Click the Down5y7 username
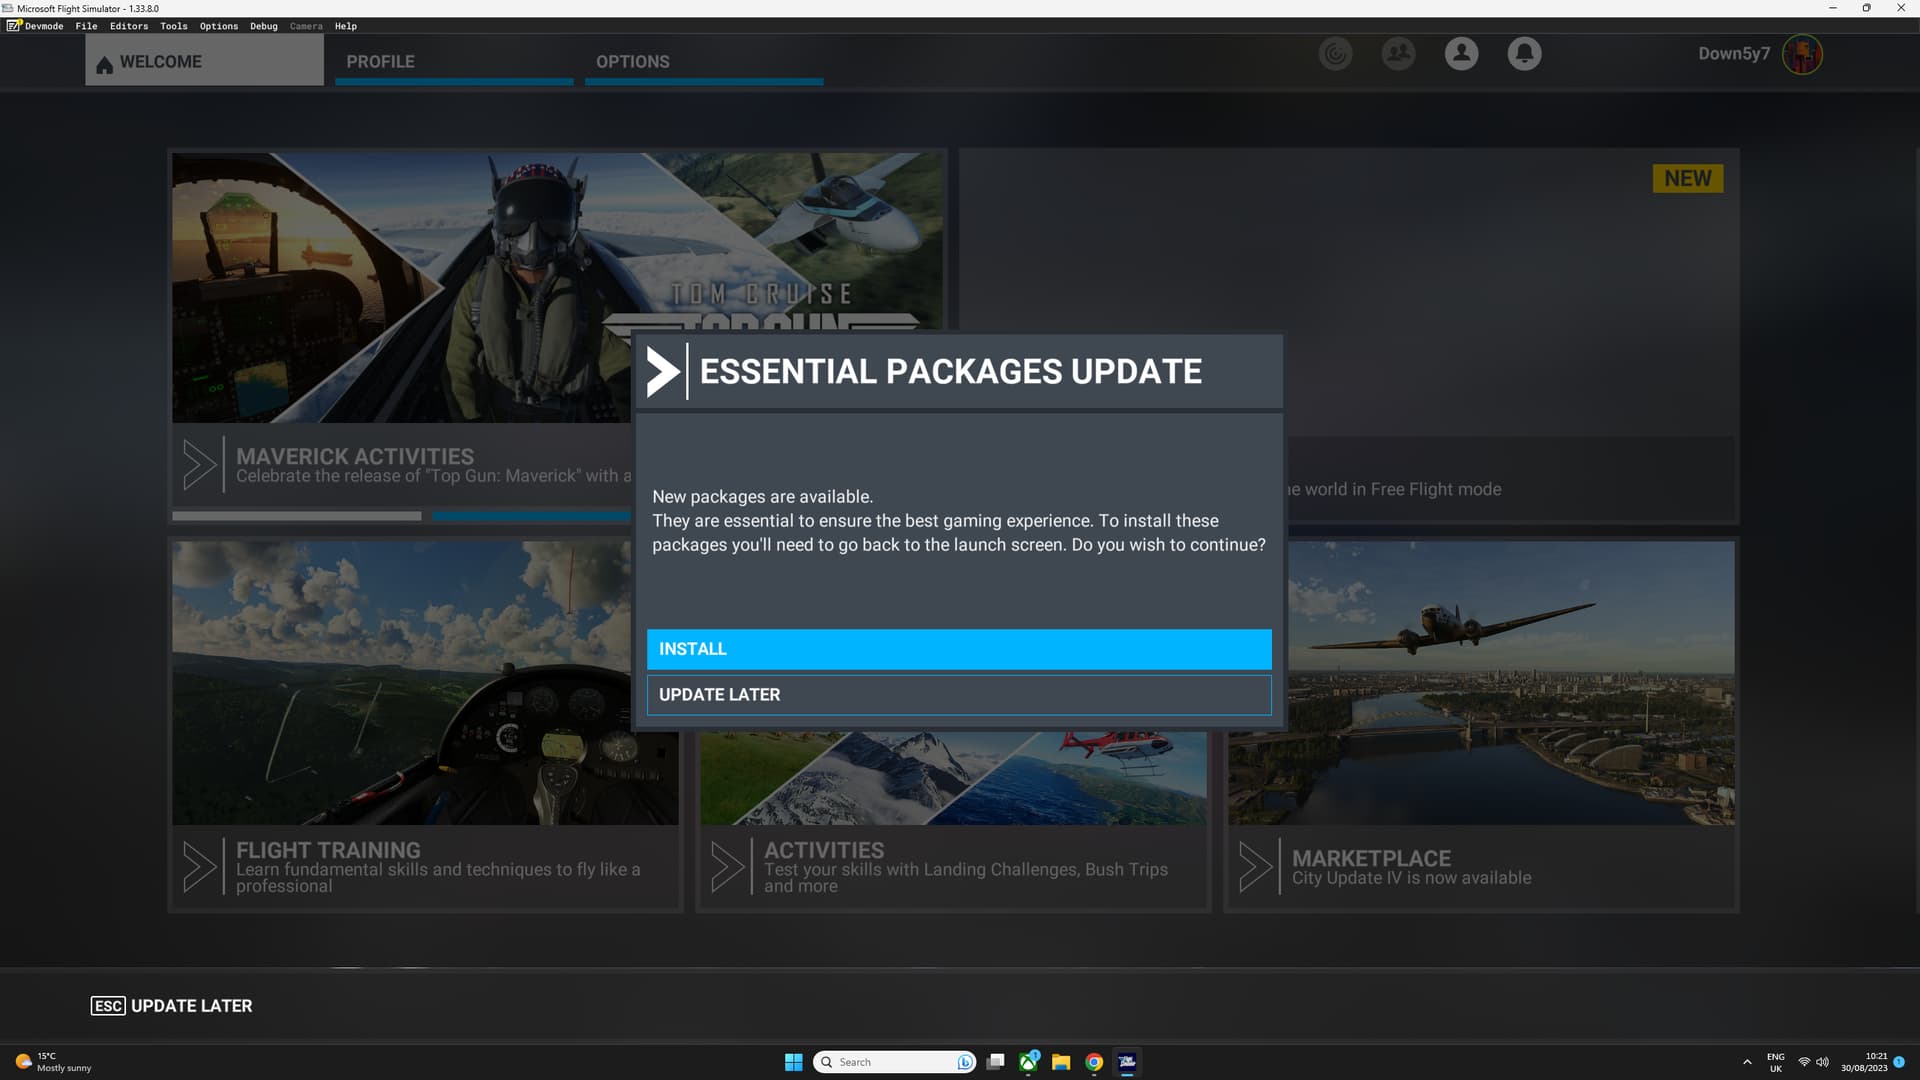Image resolution: width=1920 pixels, height=1080 pixels. [x=1734, y=54]
